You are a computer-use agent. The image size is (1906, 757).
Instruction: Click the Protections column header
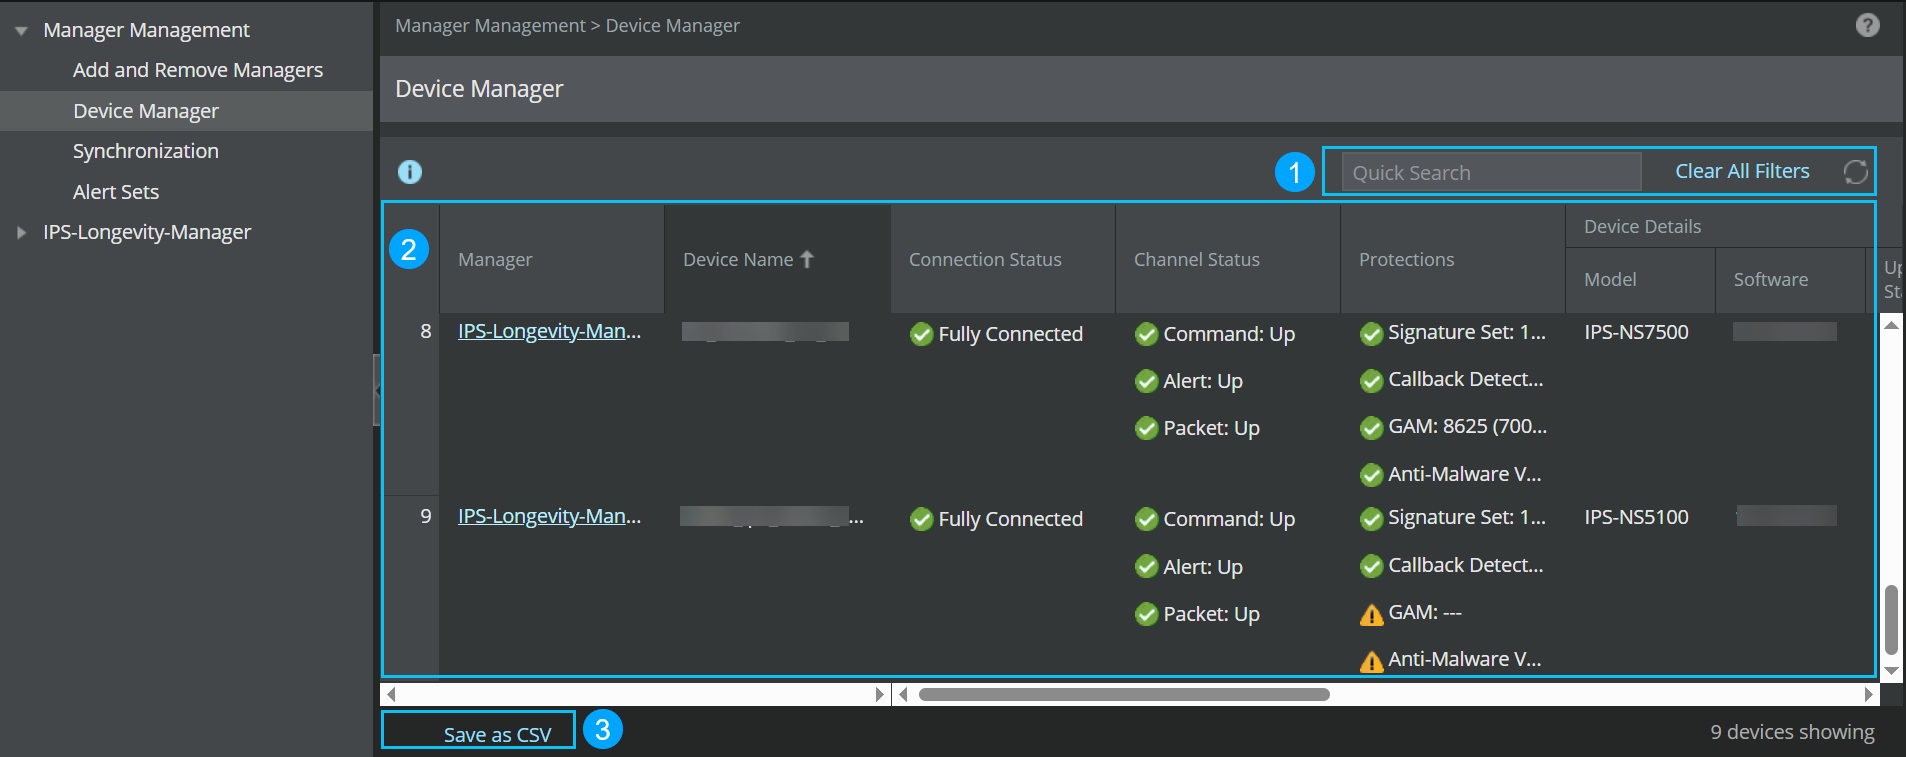(x=1453, y=259)
